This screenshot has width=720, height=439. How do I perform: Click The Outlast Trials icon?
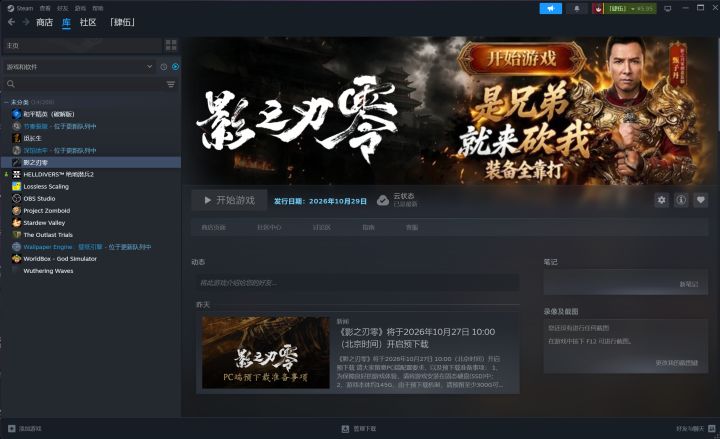(x=17, y=235)
